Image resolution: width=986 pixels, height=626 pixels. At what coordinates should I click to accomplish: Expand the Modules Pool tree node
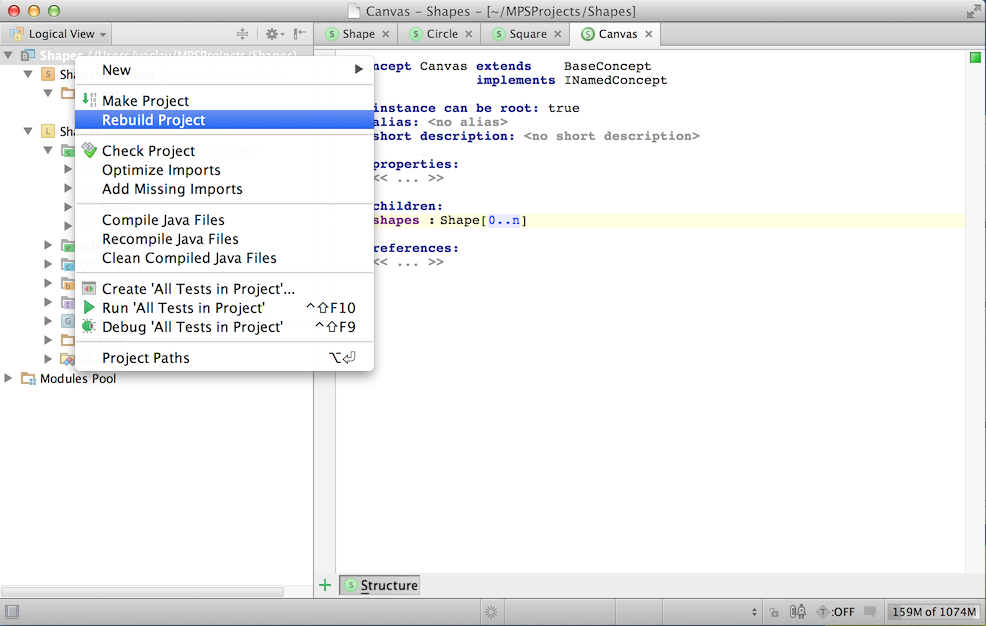(x=8, y=378)
